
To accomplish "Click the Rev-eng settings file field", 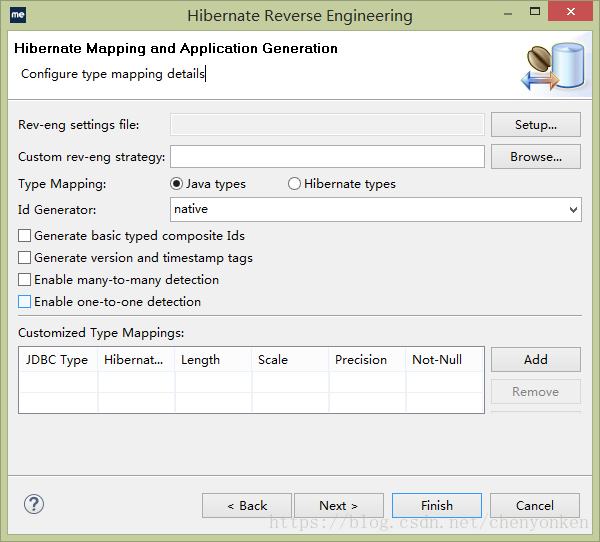I will click(327, 124).
